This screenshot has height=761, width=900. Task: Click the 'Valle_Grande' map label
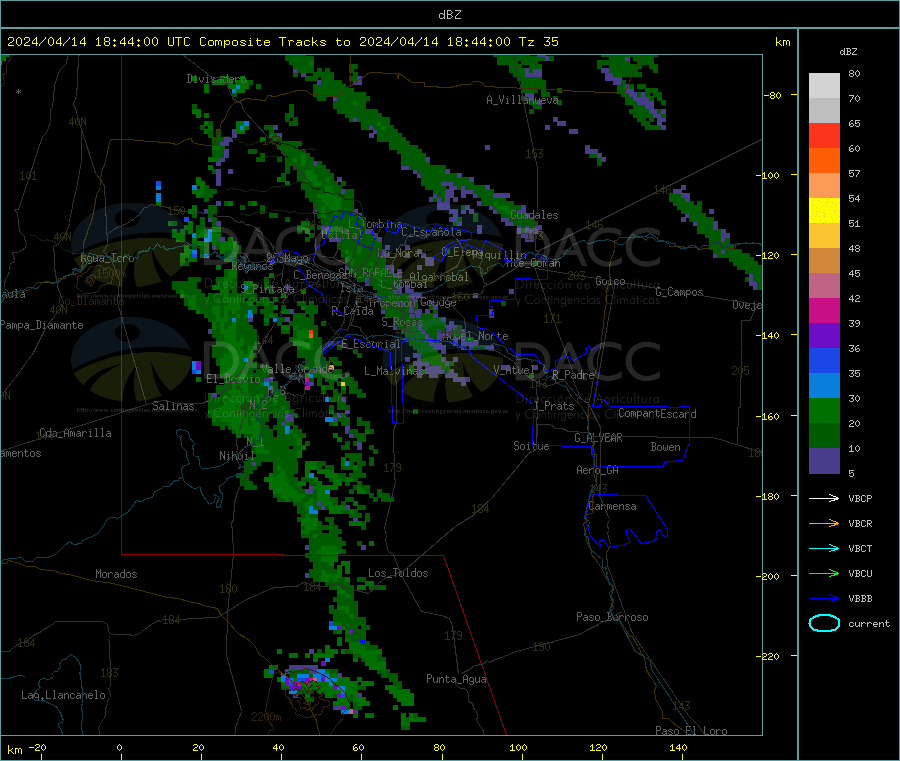click(x=297, y=369)
